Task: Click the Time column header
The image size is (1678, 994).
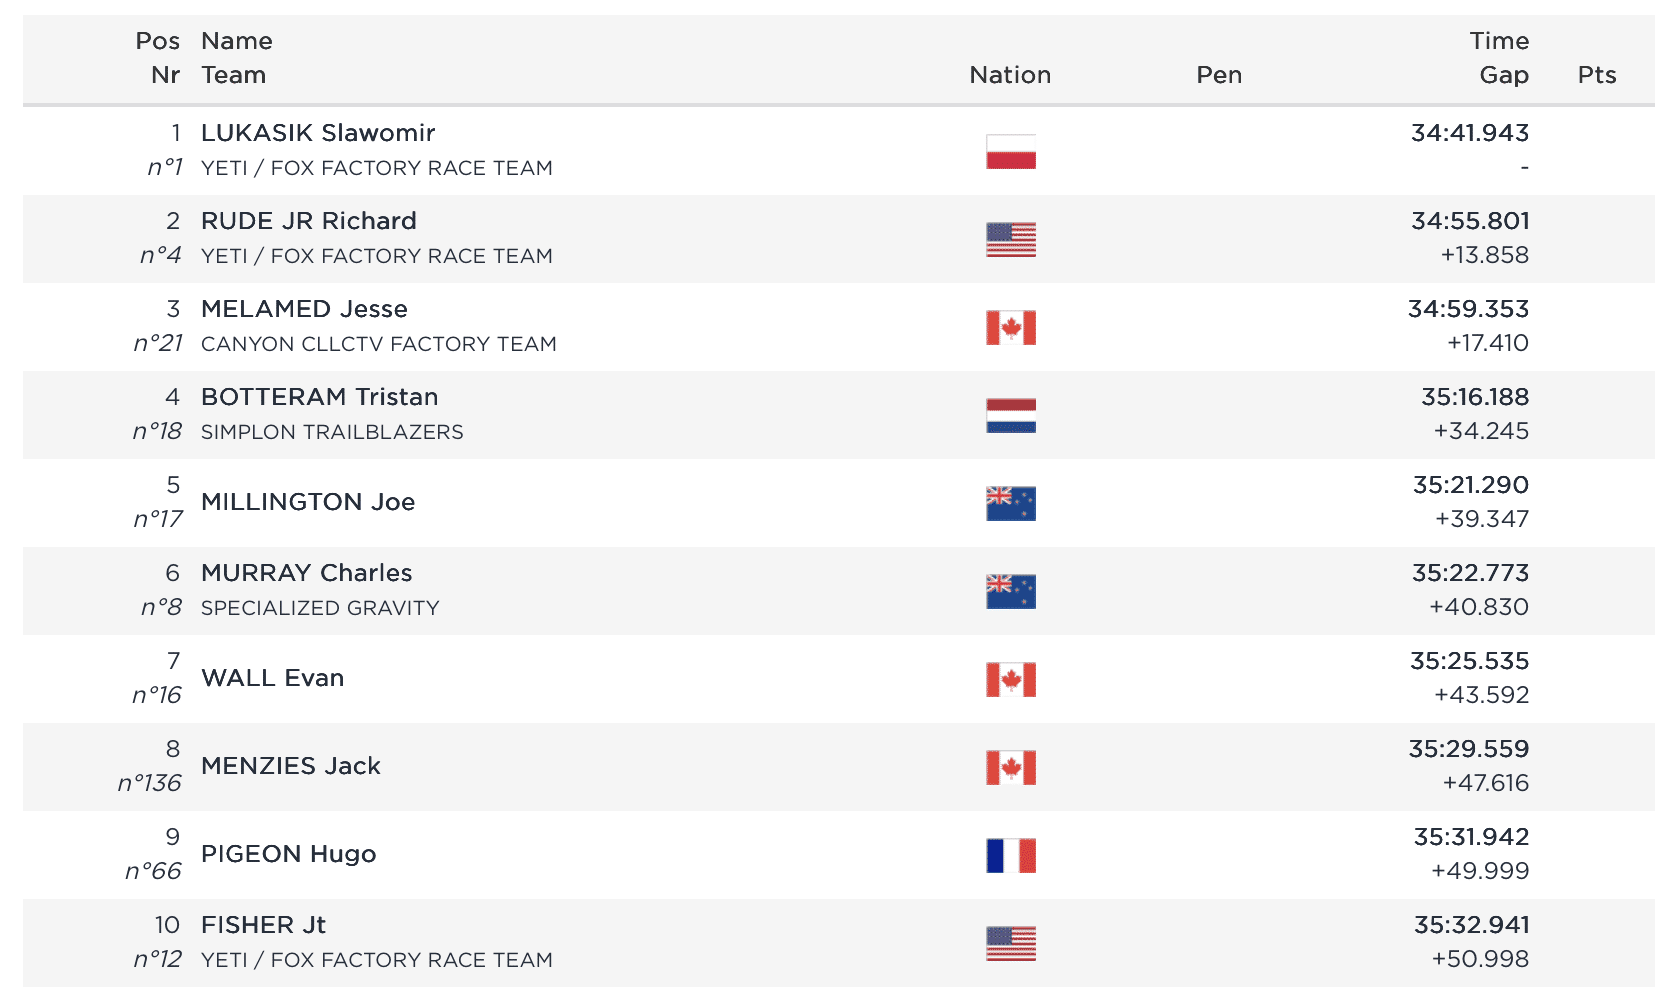Action: tap(1498, 41)
